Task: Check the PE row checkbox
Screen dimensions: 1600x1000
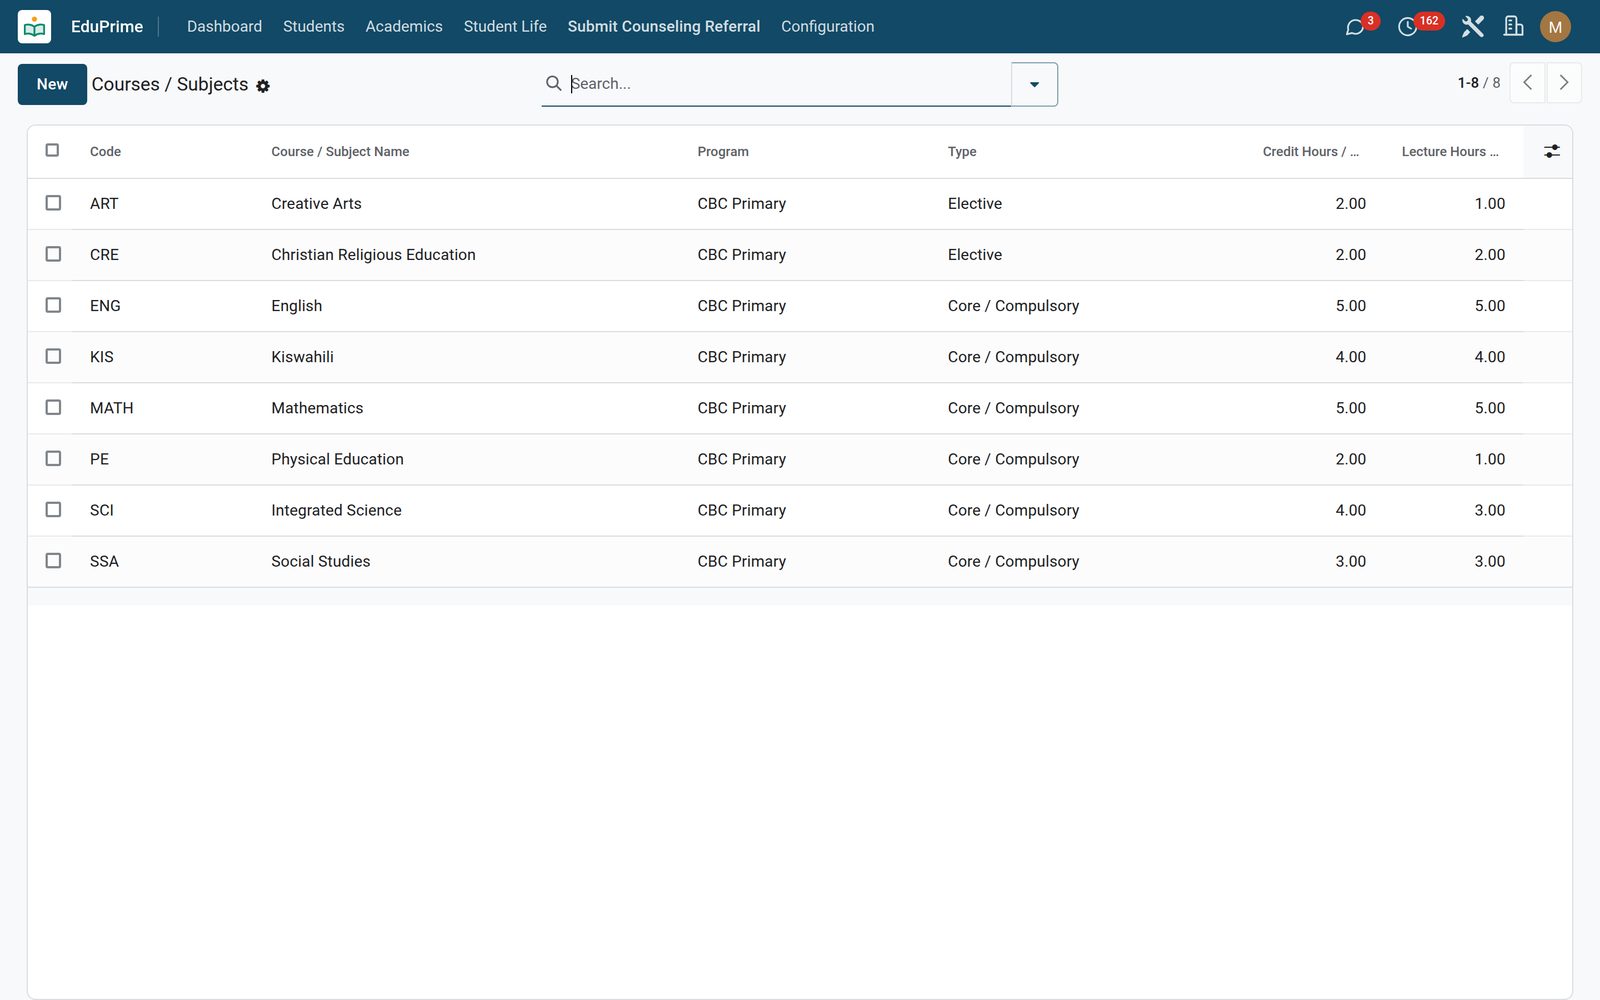Action: 53,458
